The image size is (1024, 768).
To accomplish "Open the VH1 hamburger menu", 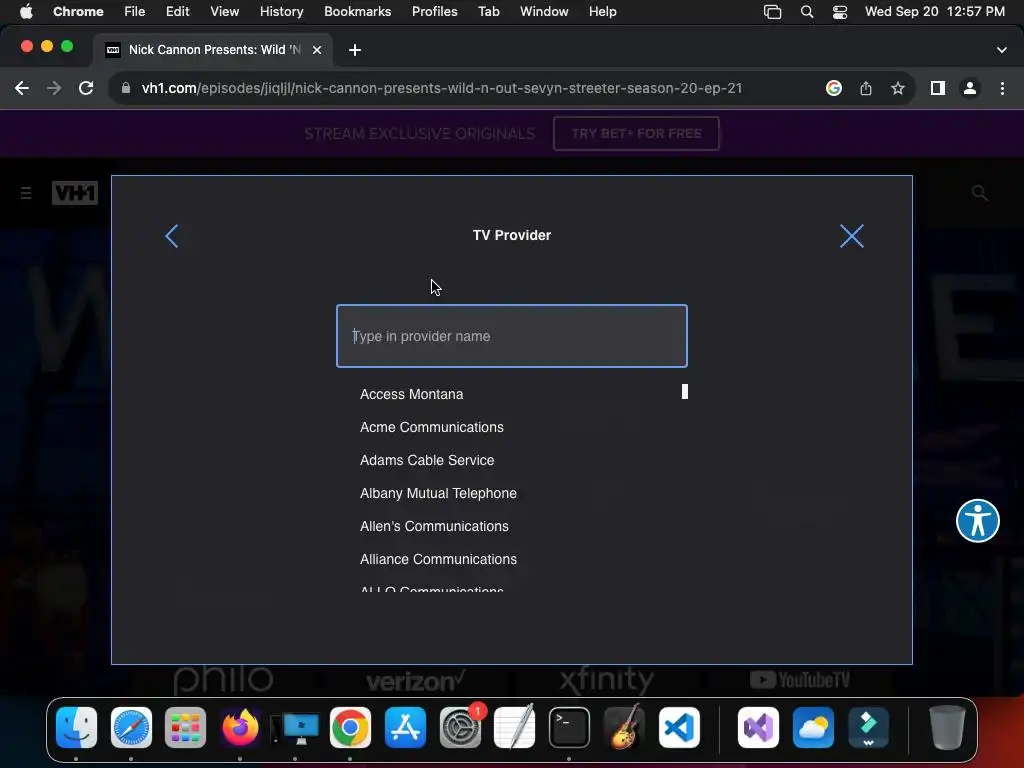I will pyautogui.click(x=26, y=193).
